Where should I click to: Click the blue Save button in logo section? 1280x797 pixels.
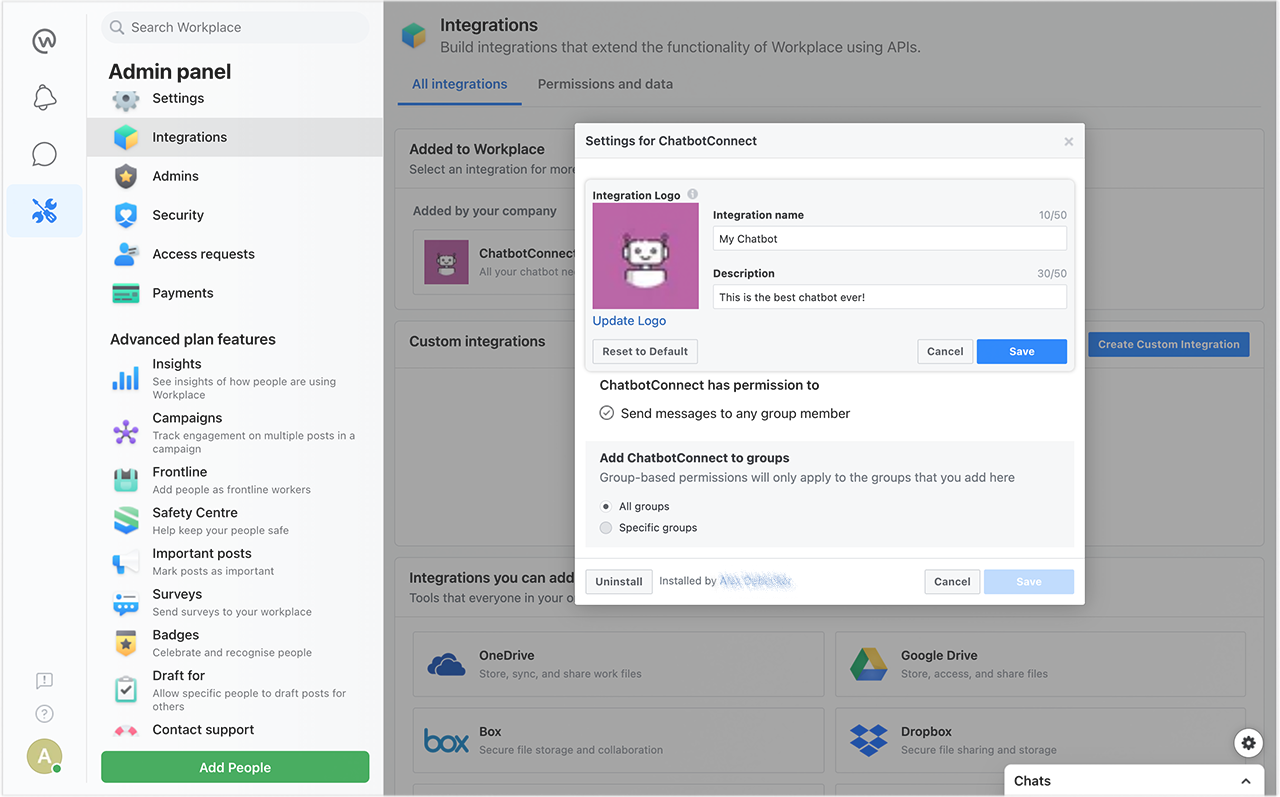click(x=1022, y=351)
